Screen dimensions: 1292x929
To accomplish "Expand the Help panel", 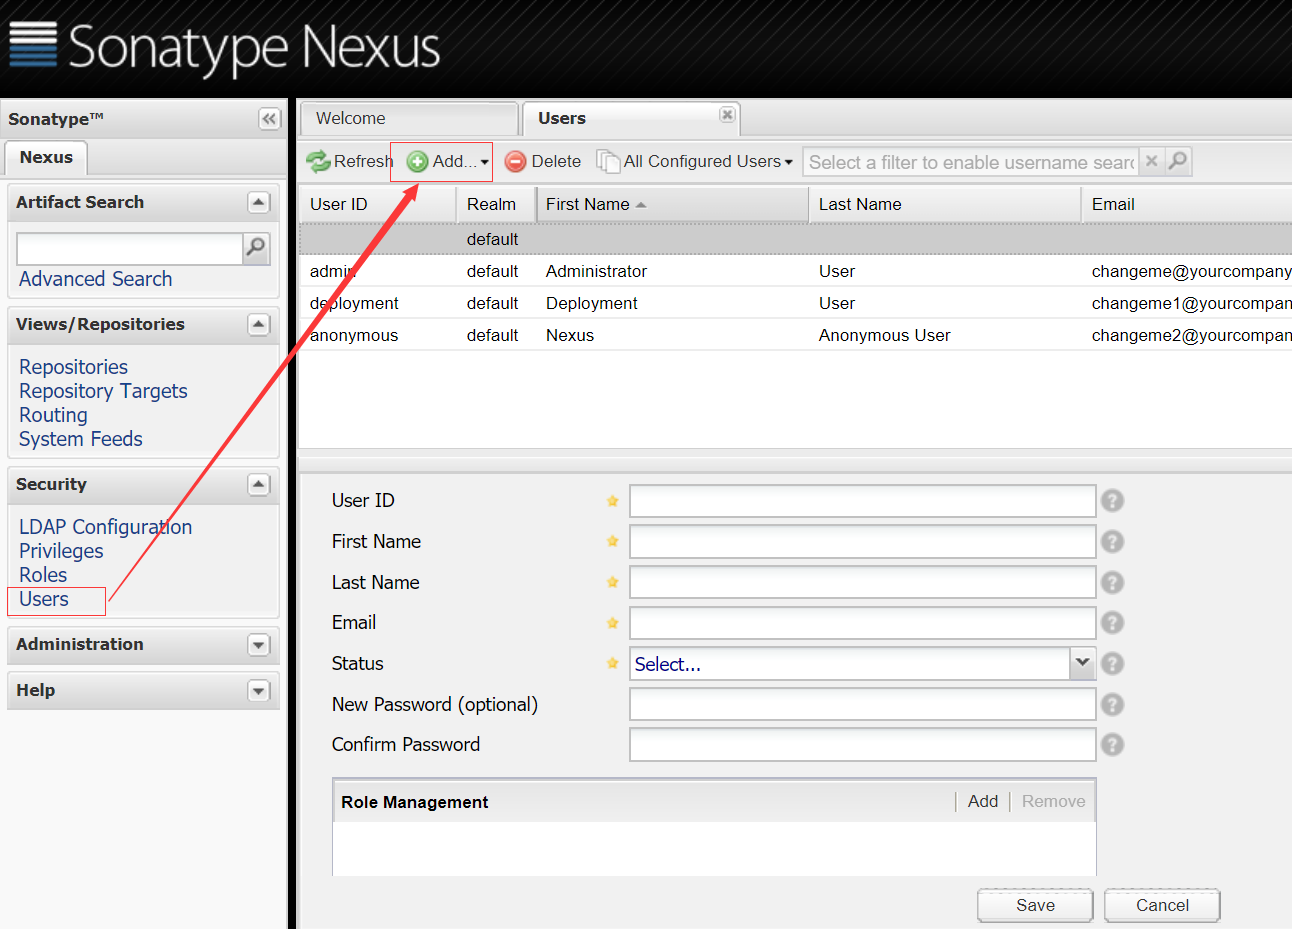I will (x=258, y=691).
